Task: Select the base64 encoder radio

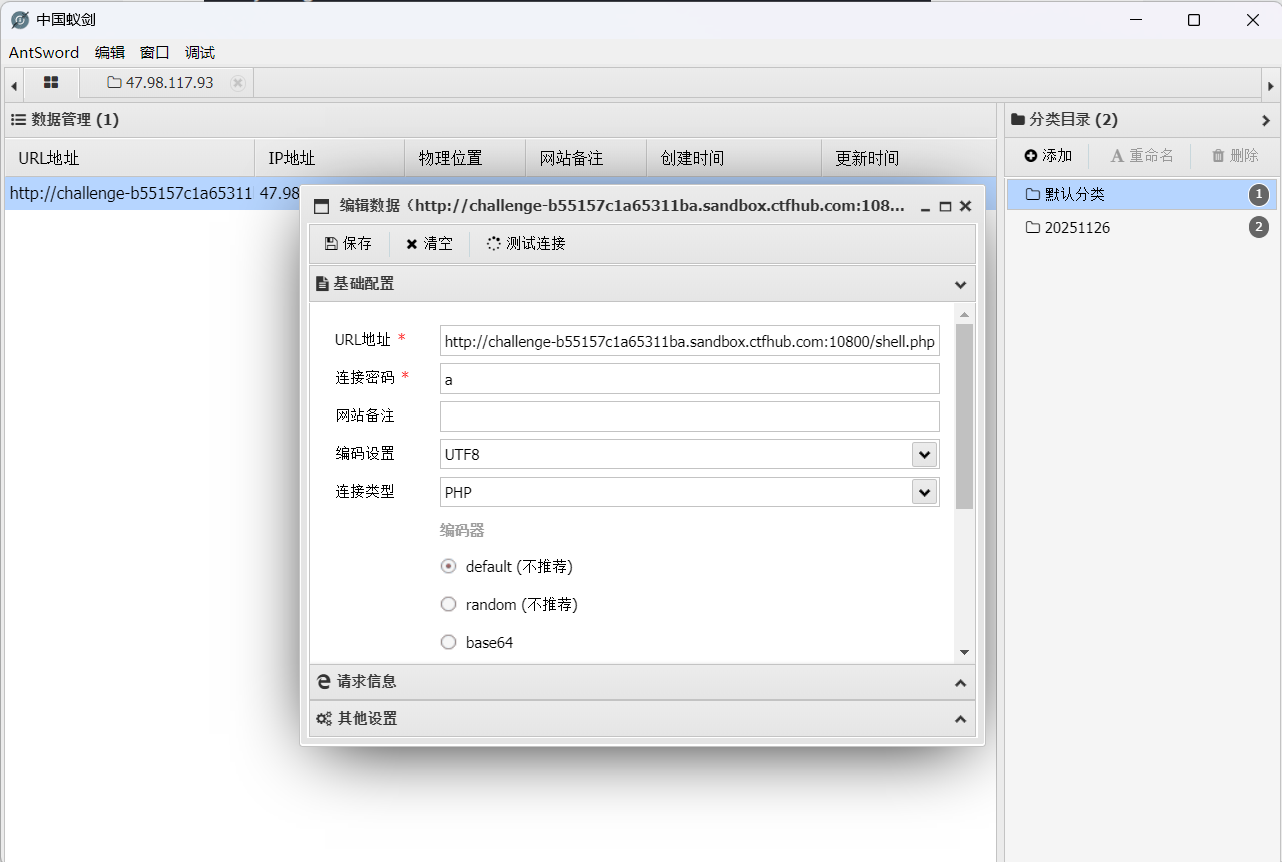Action: (448, 642)
